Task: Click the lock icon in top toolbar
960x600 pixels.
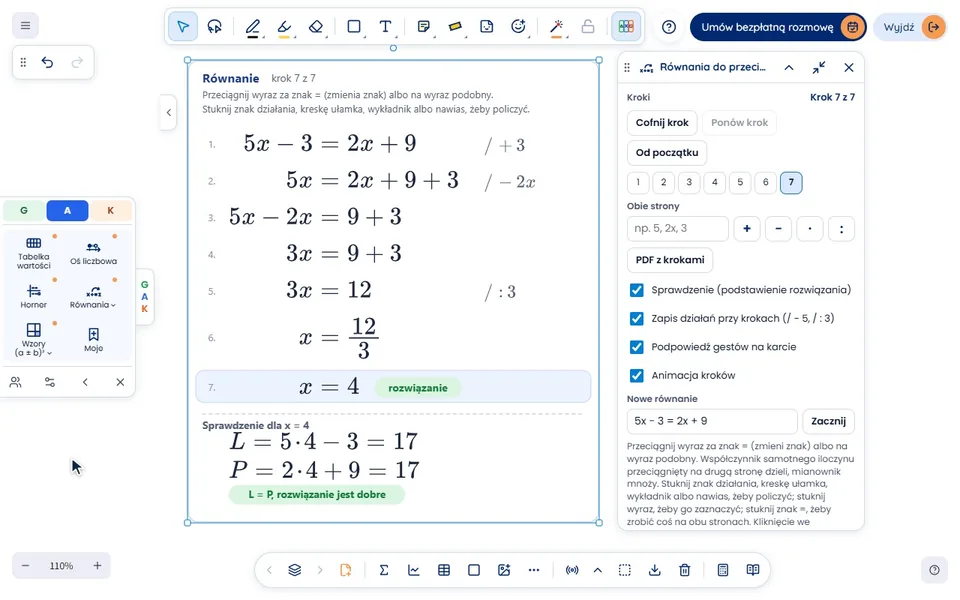Action: tap(588, 26)
